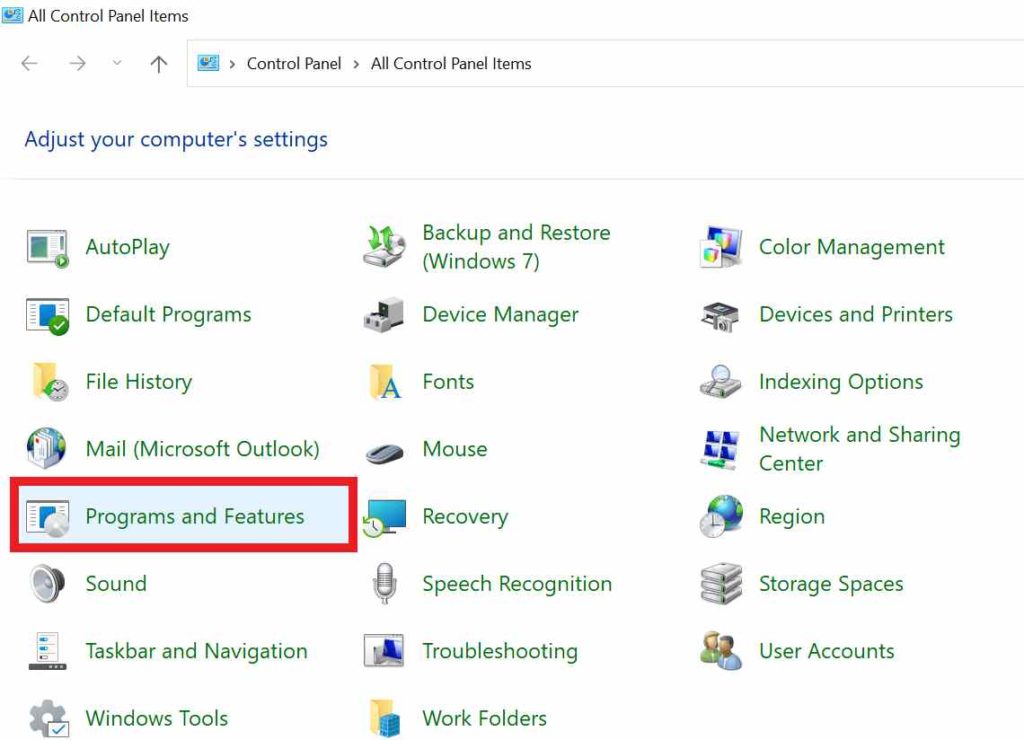Image resolution: width=1024 pixels, height=740 pixels.
Task: Open the Default Programs link
Action: point(168,315)
